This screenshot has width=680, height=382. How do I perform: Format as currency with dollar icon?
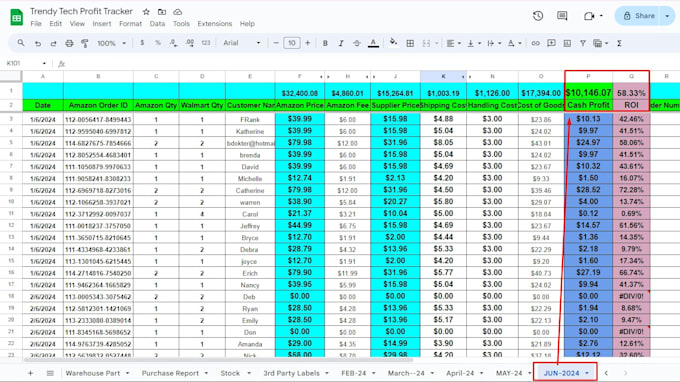coord(142,43)
